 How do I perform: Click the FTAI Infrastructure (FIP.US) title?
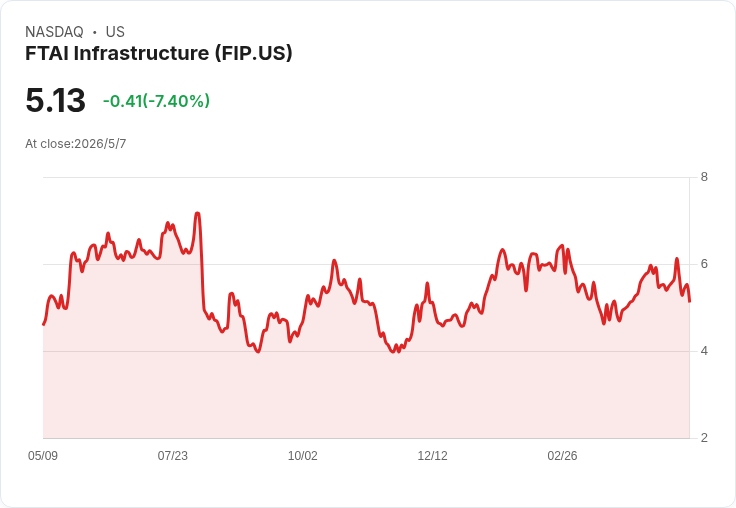click(159, 53)
